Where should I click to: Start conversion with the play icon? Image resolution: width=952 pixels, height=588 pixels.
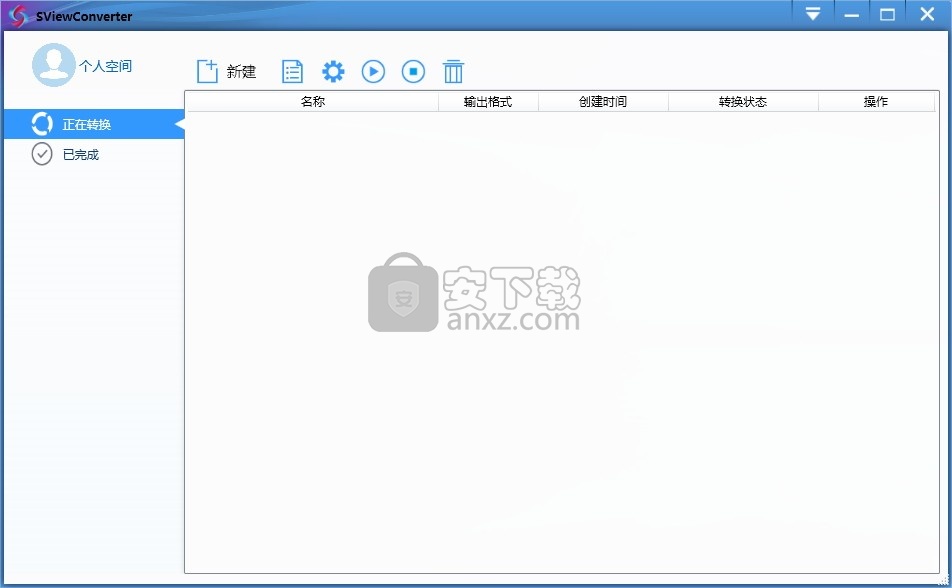373,72
